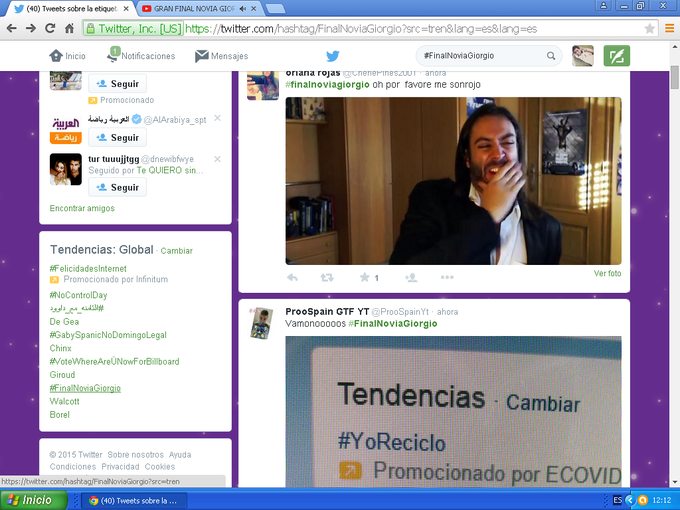Compose a new tweet with the green button
Screen dimensions: 680x510
[x=616, y=56]
